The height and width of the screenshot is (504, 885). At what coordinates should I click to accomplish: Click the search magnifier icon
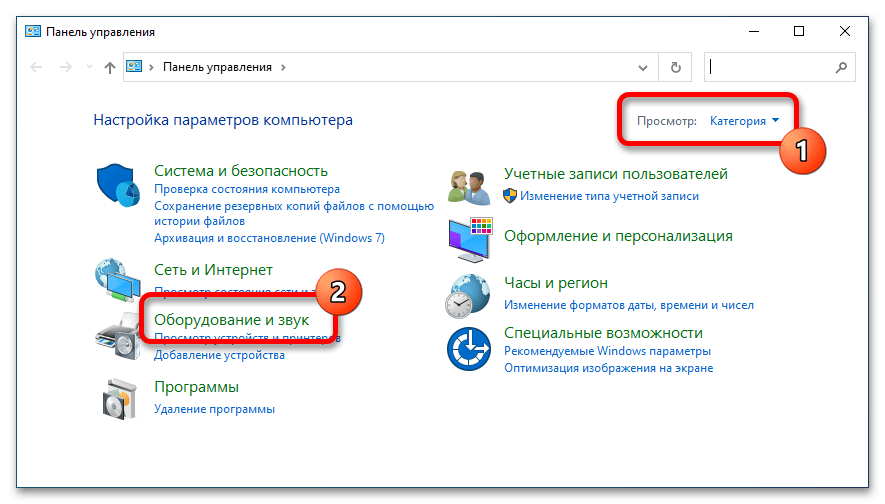tap(841, 67)
